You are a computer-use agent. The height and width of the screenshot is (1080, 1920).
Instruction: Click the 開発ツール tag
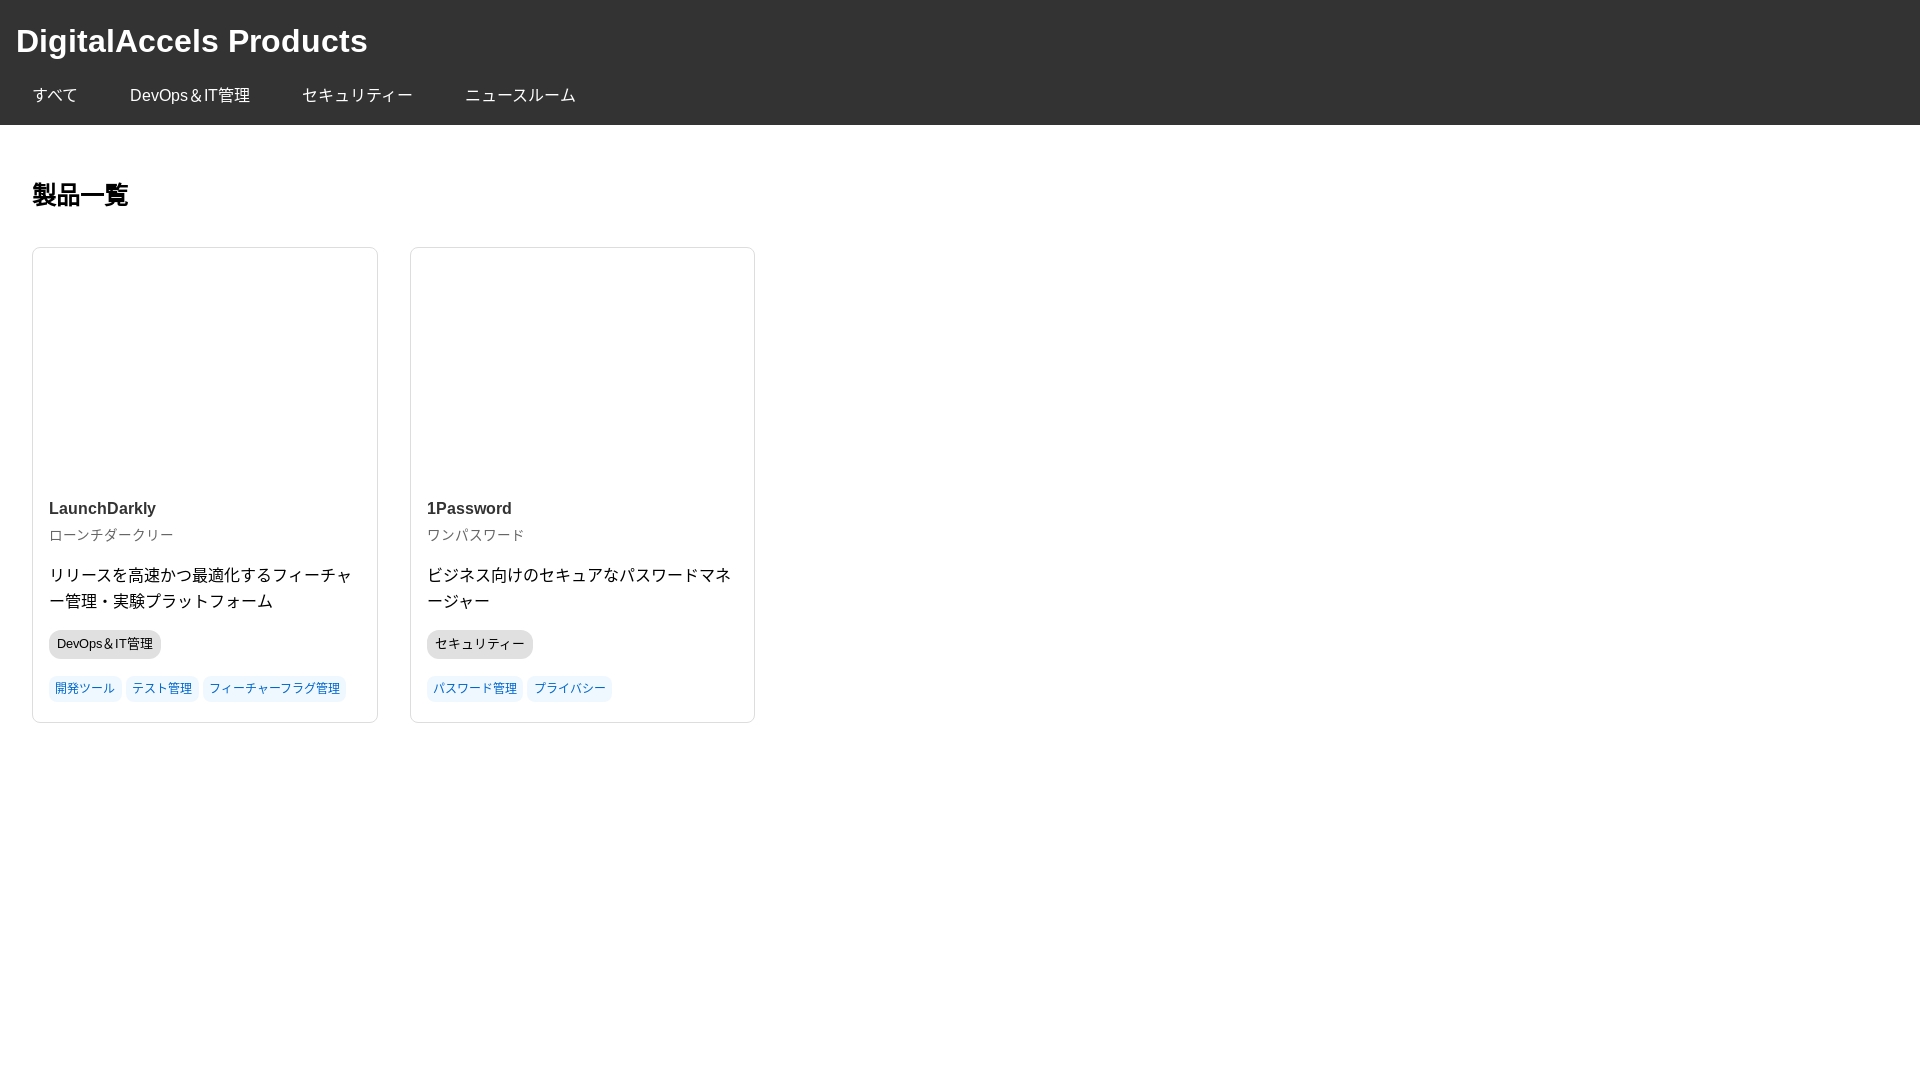(85, 688)
